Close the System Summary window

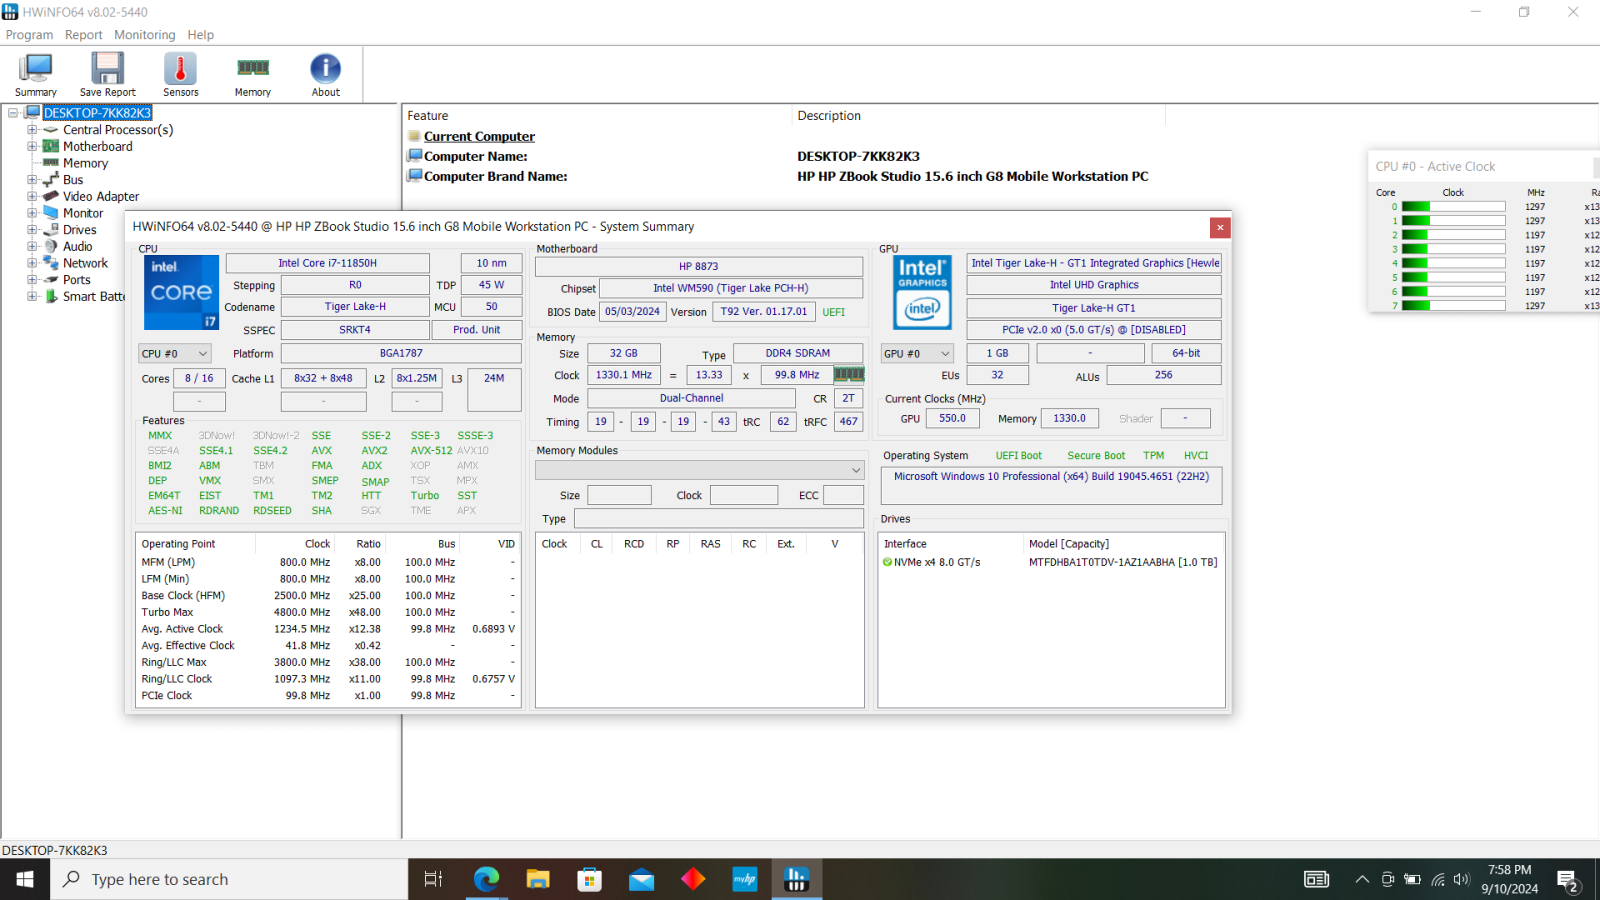click(x=1220, y=227)
